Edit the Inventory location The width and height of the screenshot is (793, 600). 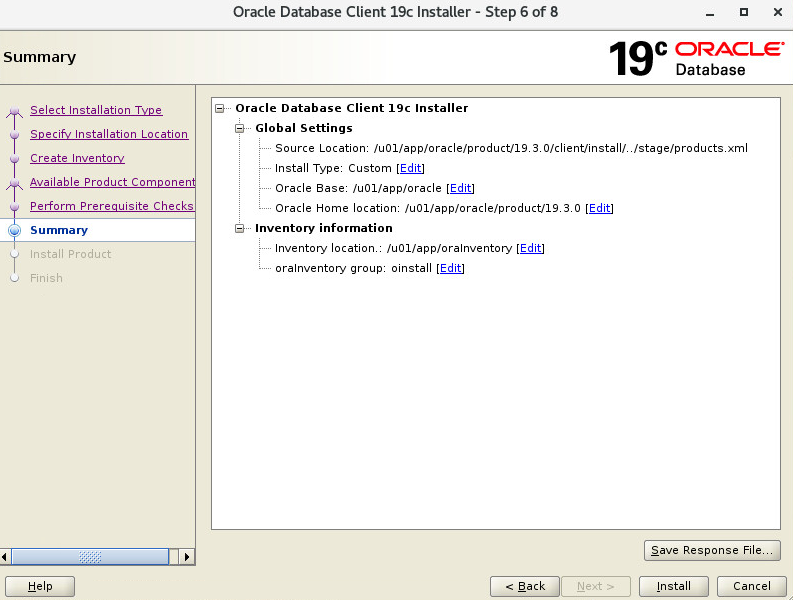531,248
